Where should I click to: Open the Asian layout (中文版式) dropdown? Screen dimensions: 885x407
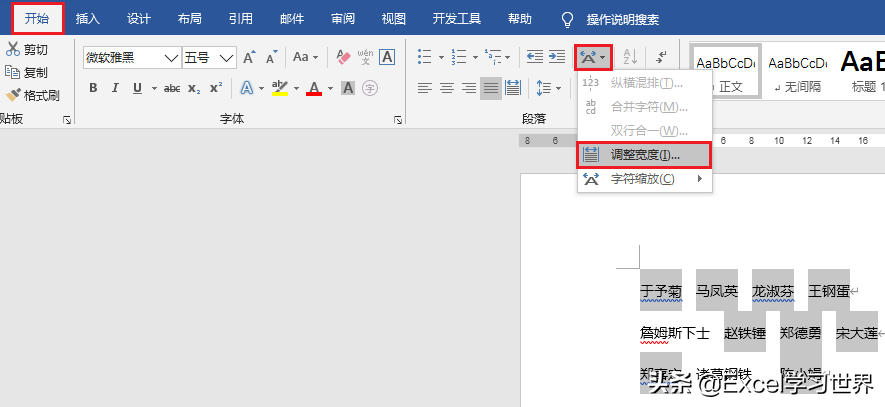click(x=593, y=57)
